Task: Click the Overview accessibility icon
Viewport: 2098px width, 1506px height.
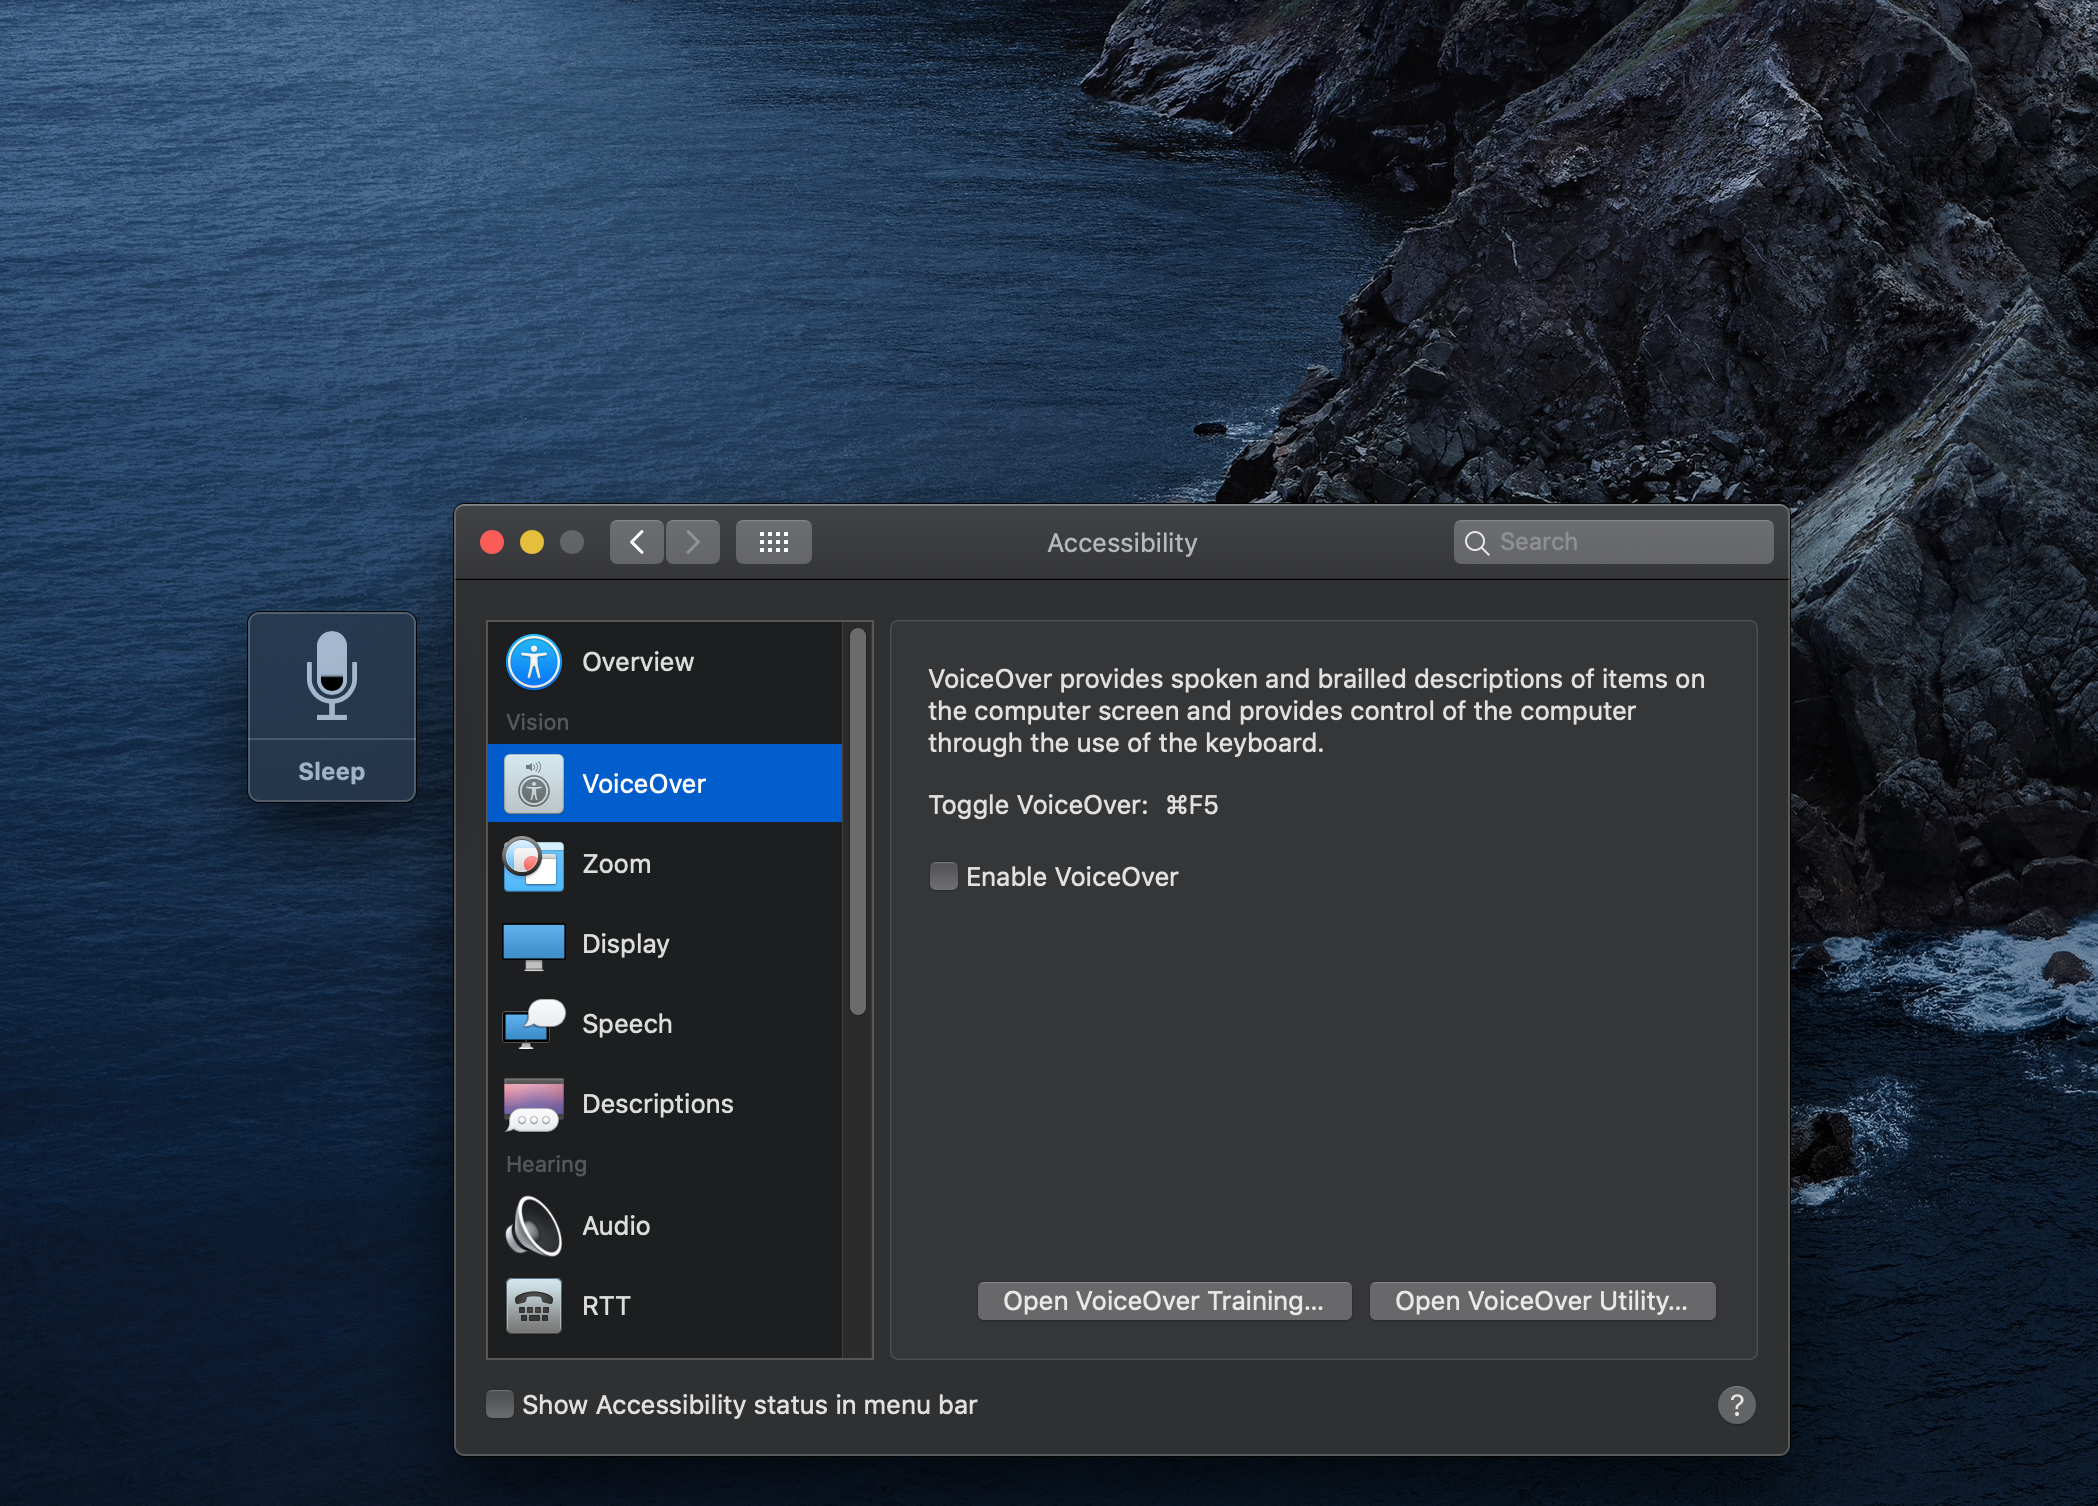Action: pos(534,662)
